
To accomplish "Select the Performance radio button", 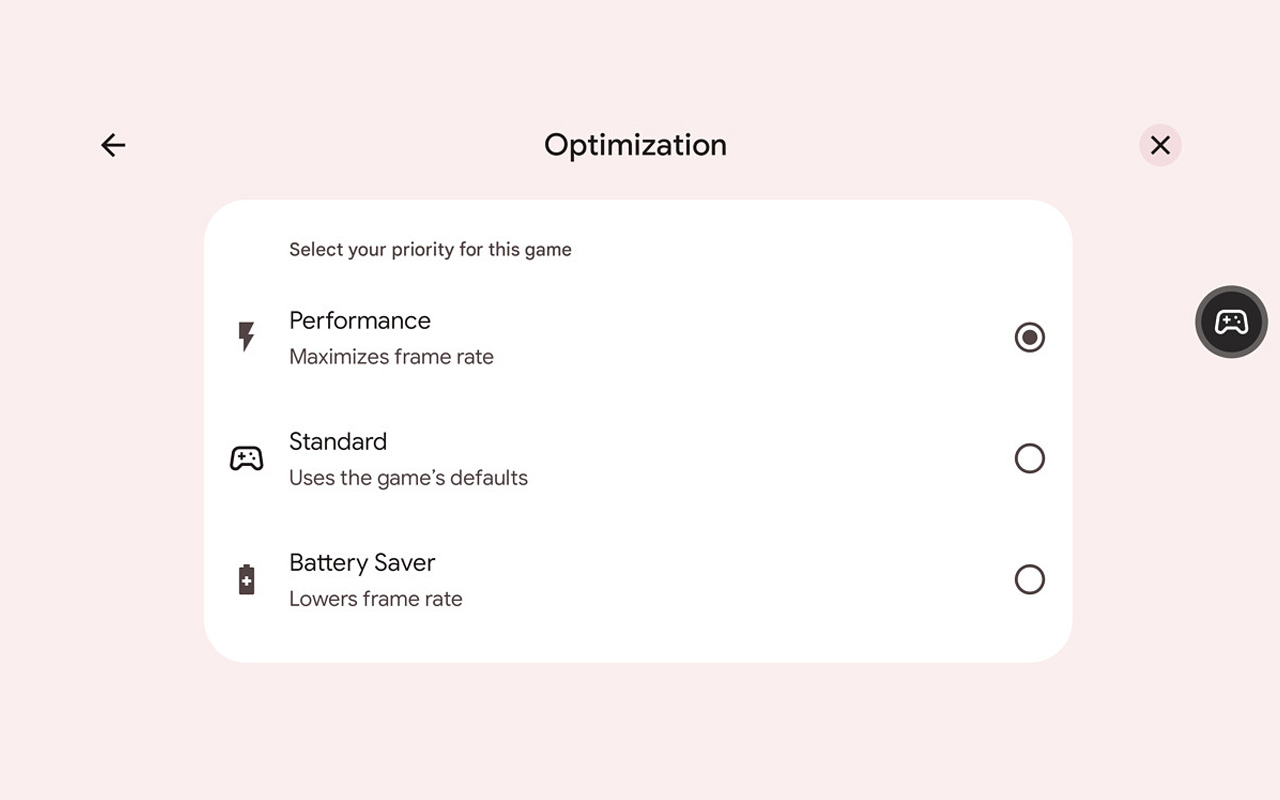I will [1029, 337].
